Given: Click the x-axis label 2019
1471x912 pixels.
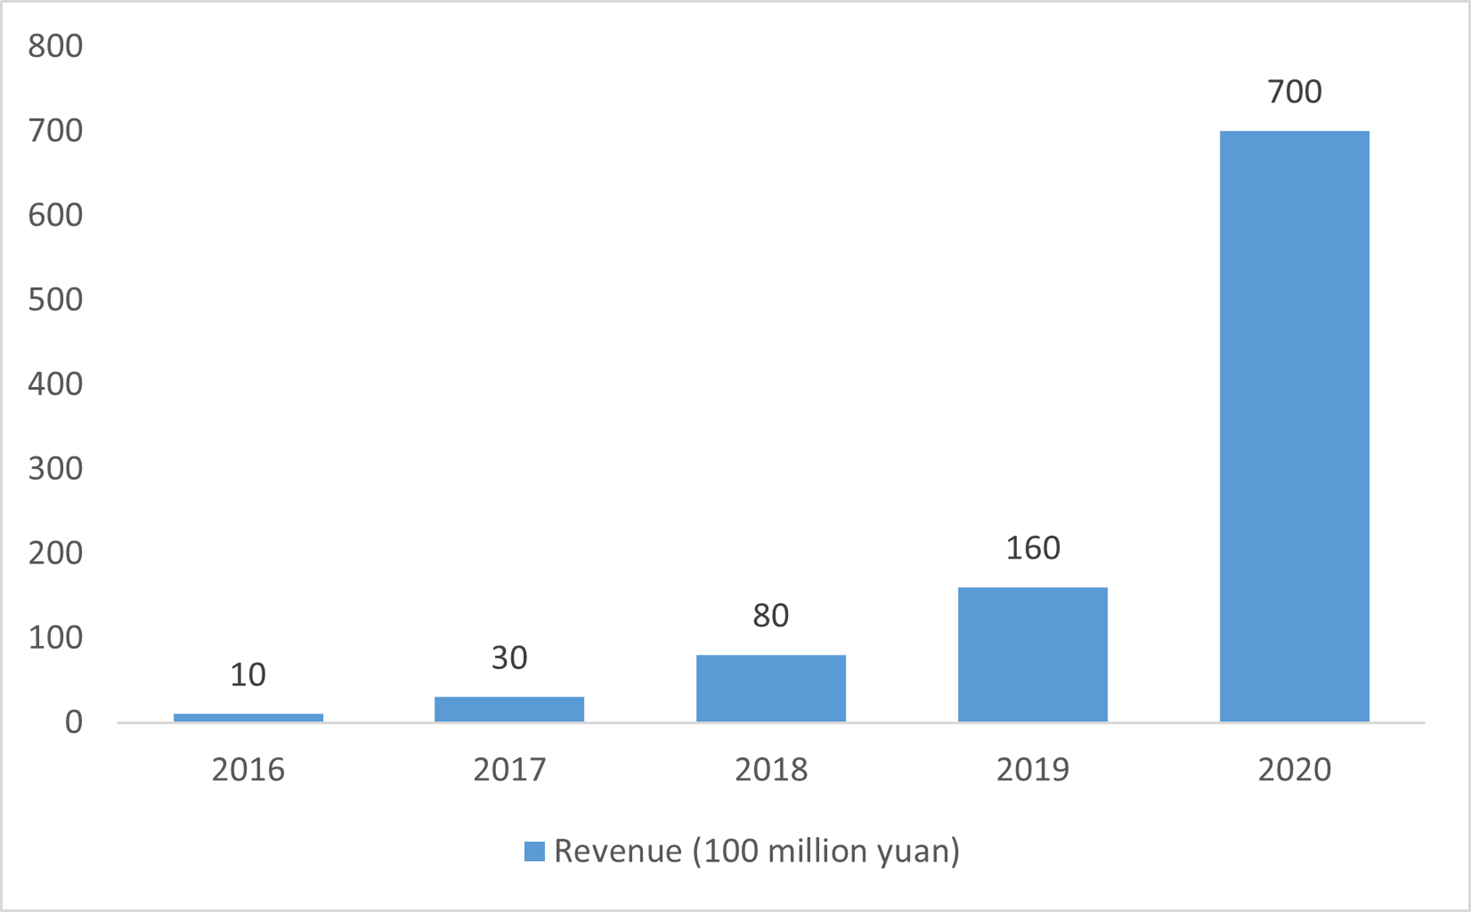Looking at the screenshot, I should (x=1033, y=770).
